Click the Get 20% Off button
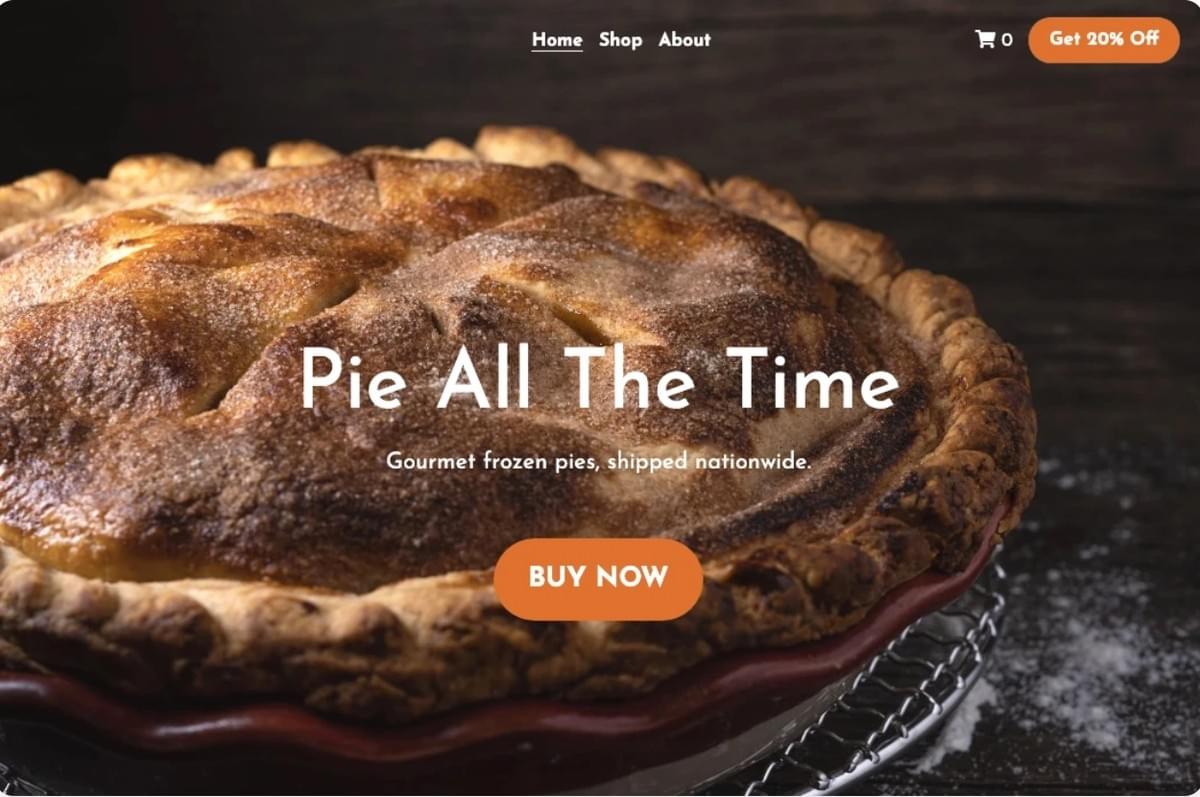Screen dimensions: 1200x797 (x=1104, y=39)
